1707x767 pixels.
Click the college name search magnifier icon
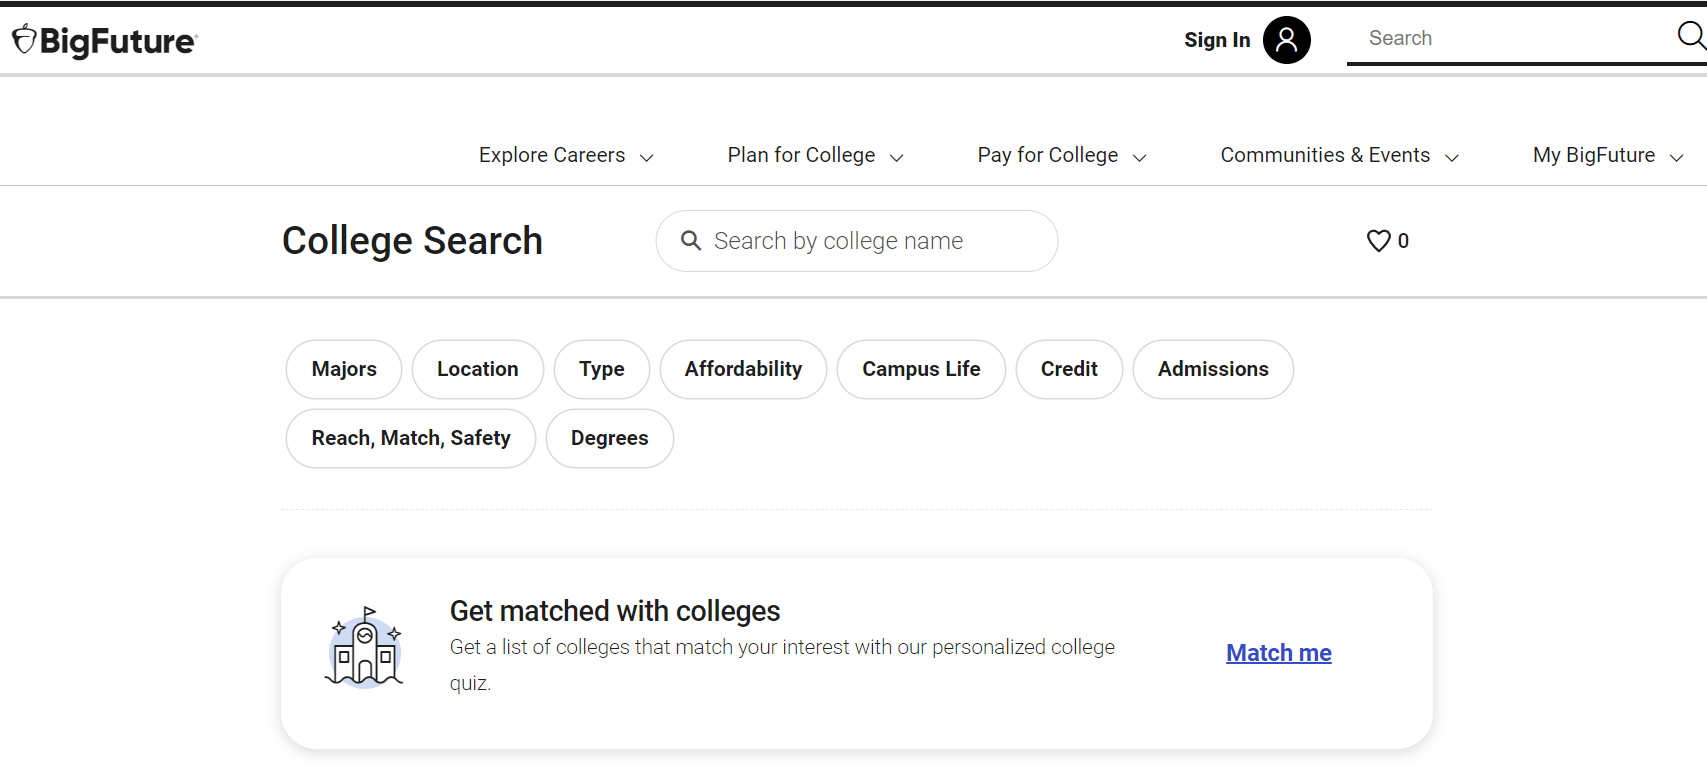pyautogui.click(x=690, y=241)
